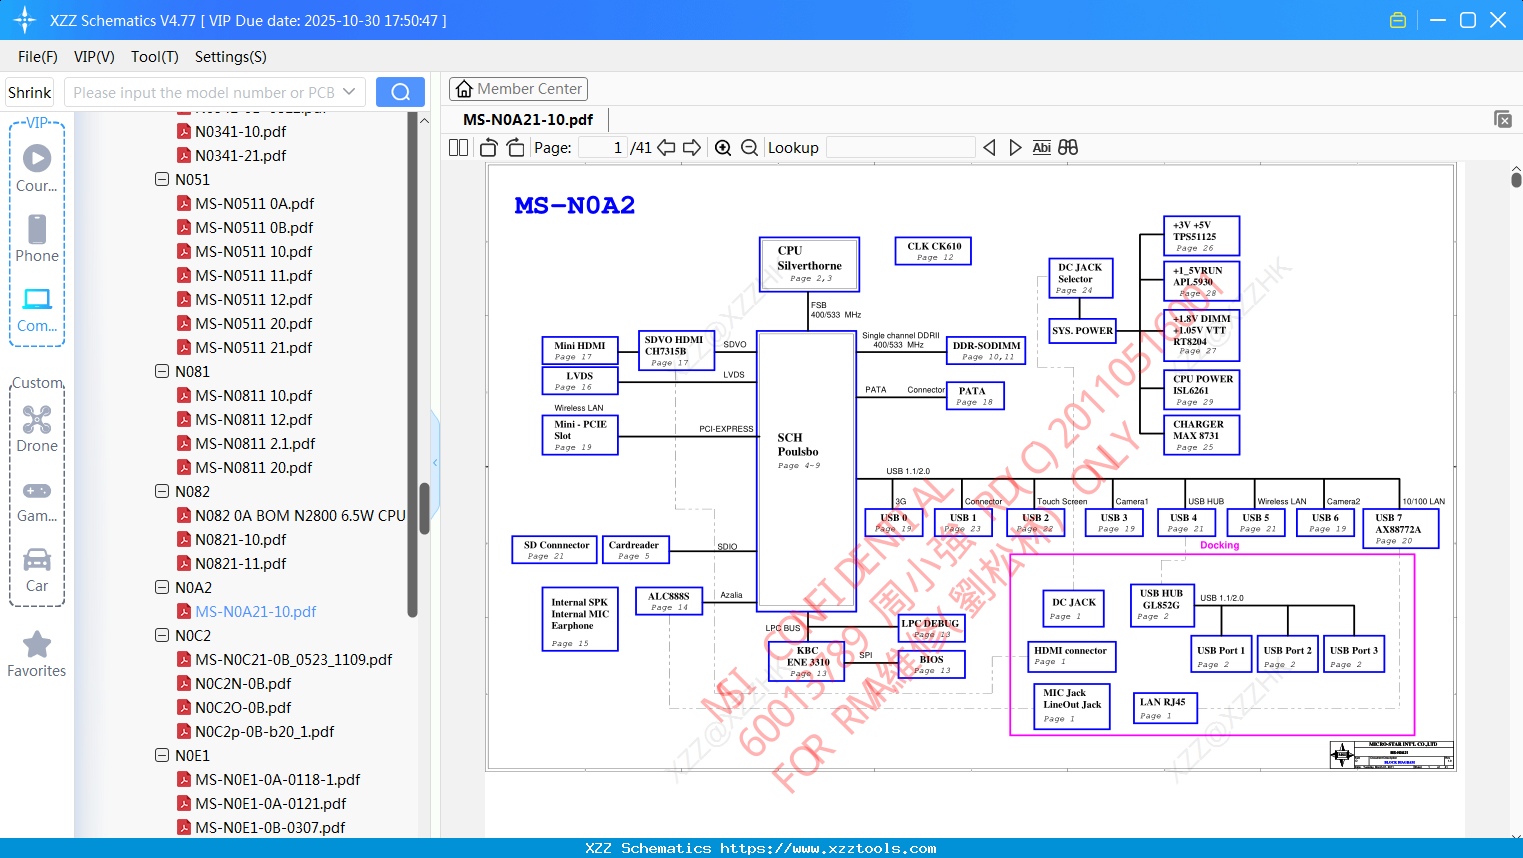1523x858 pixels.
Task: Click the Shrink button
Action: 29,92
